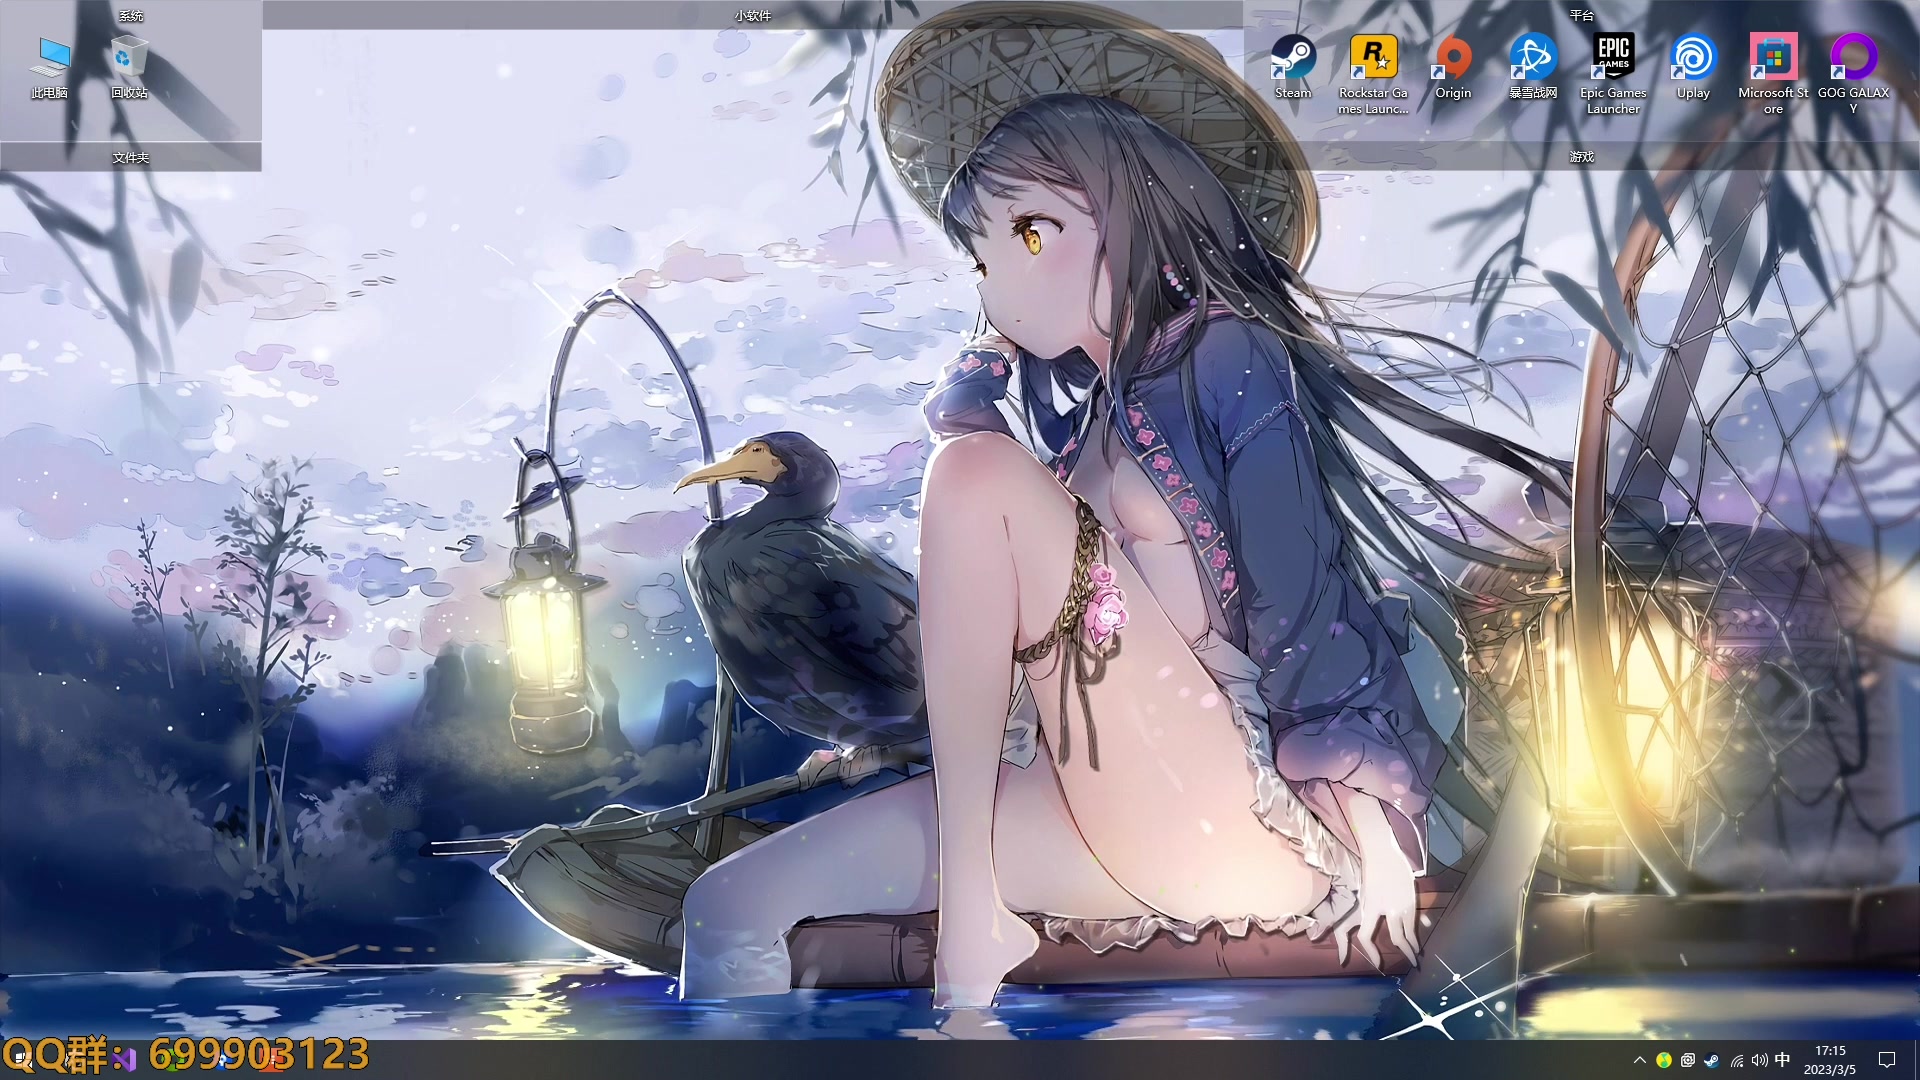Expand the 文件夹 fence group

pyautogui.click(x=131, y=157)
